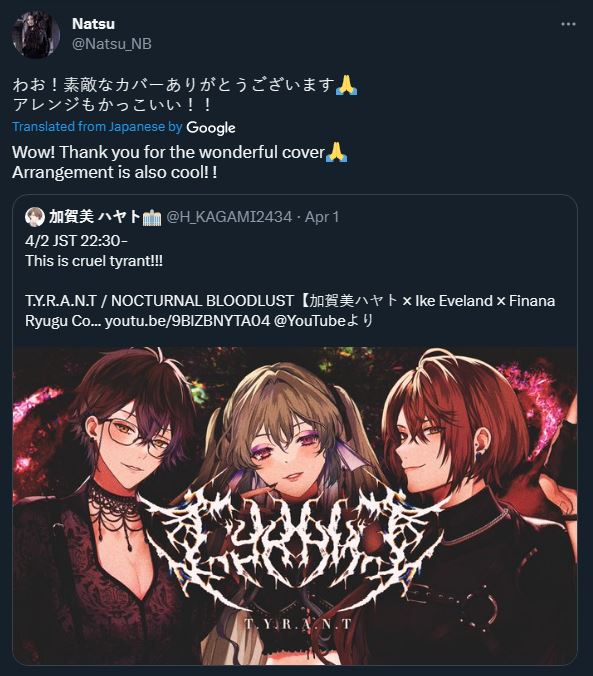Click the 'Apr 1' timestamp

[x=322, y=217]
